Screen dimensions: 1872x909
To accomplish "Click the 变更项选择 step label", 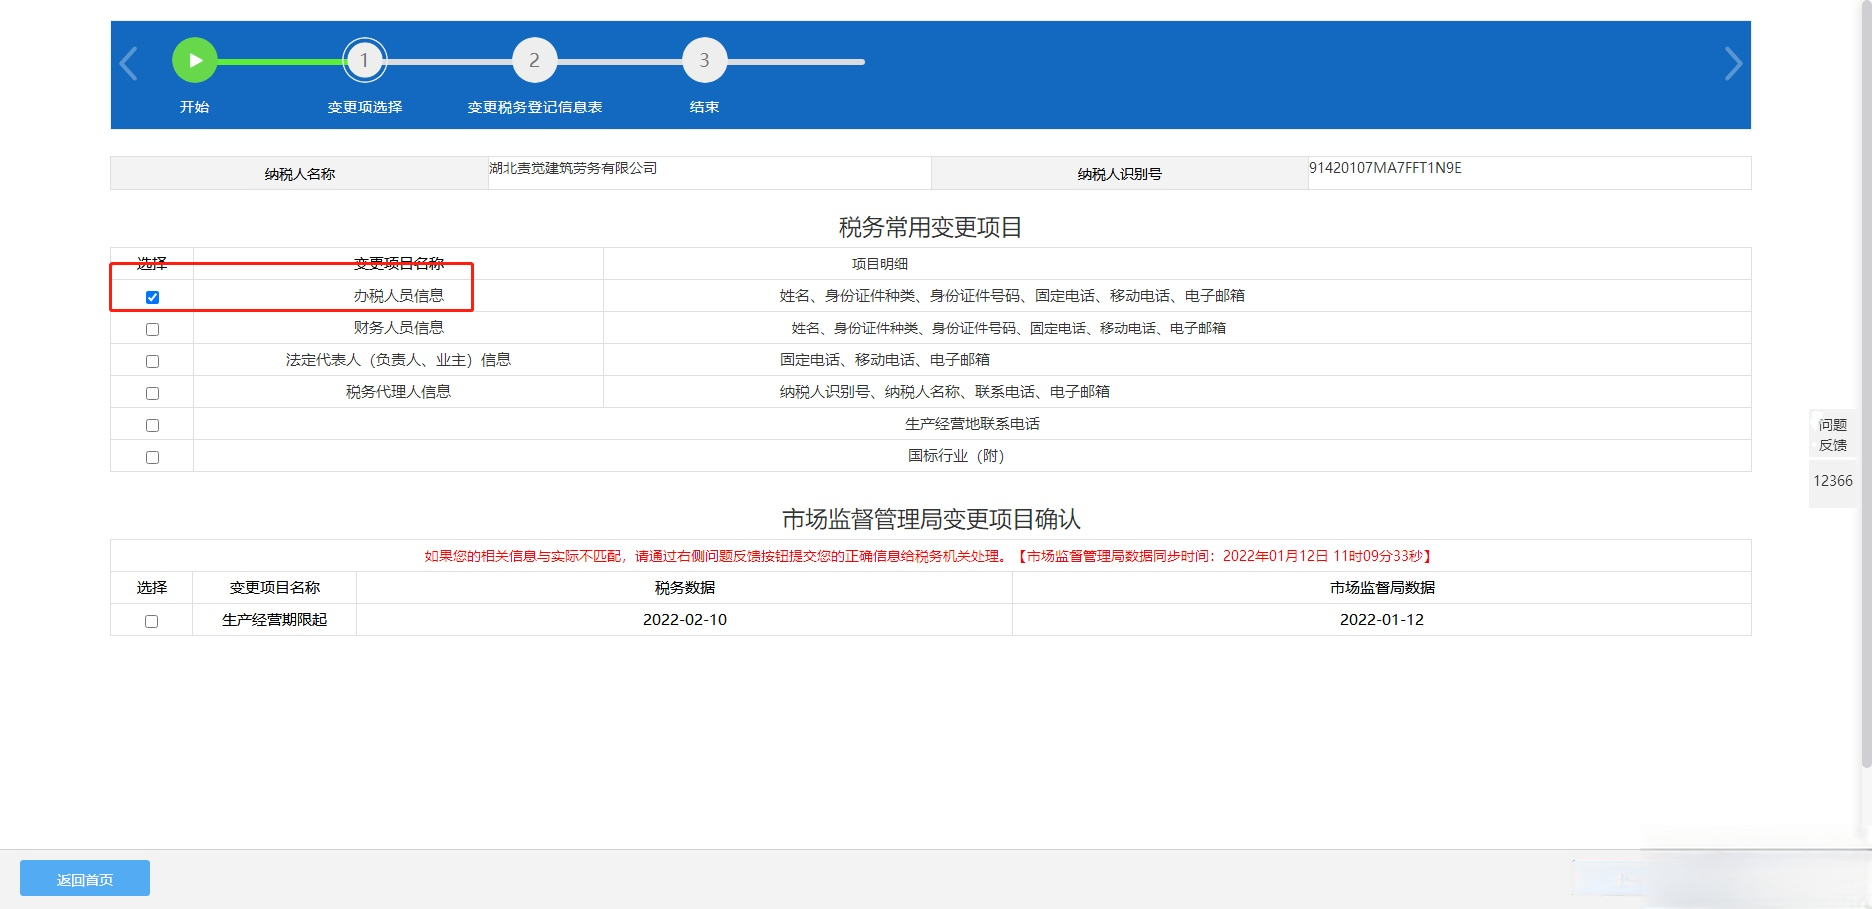I will coord(364,107).
